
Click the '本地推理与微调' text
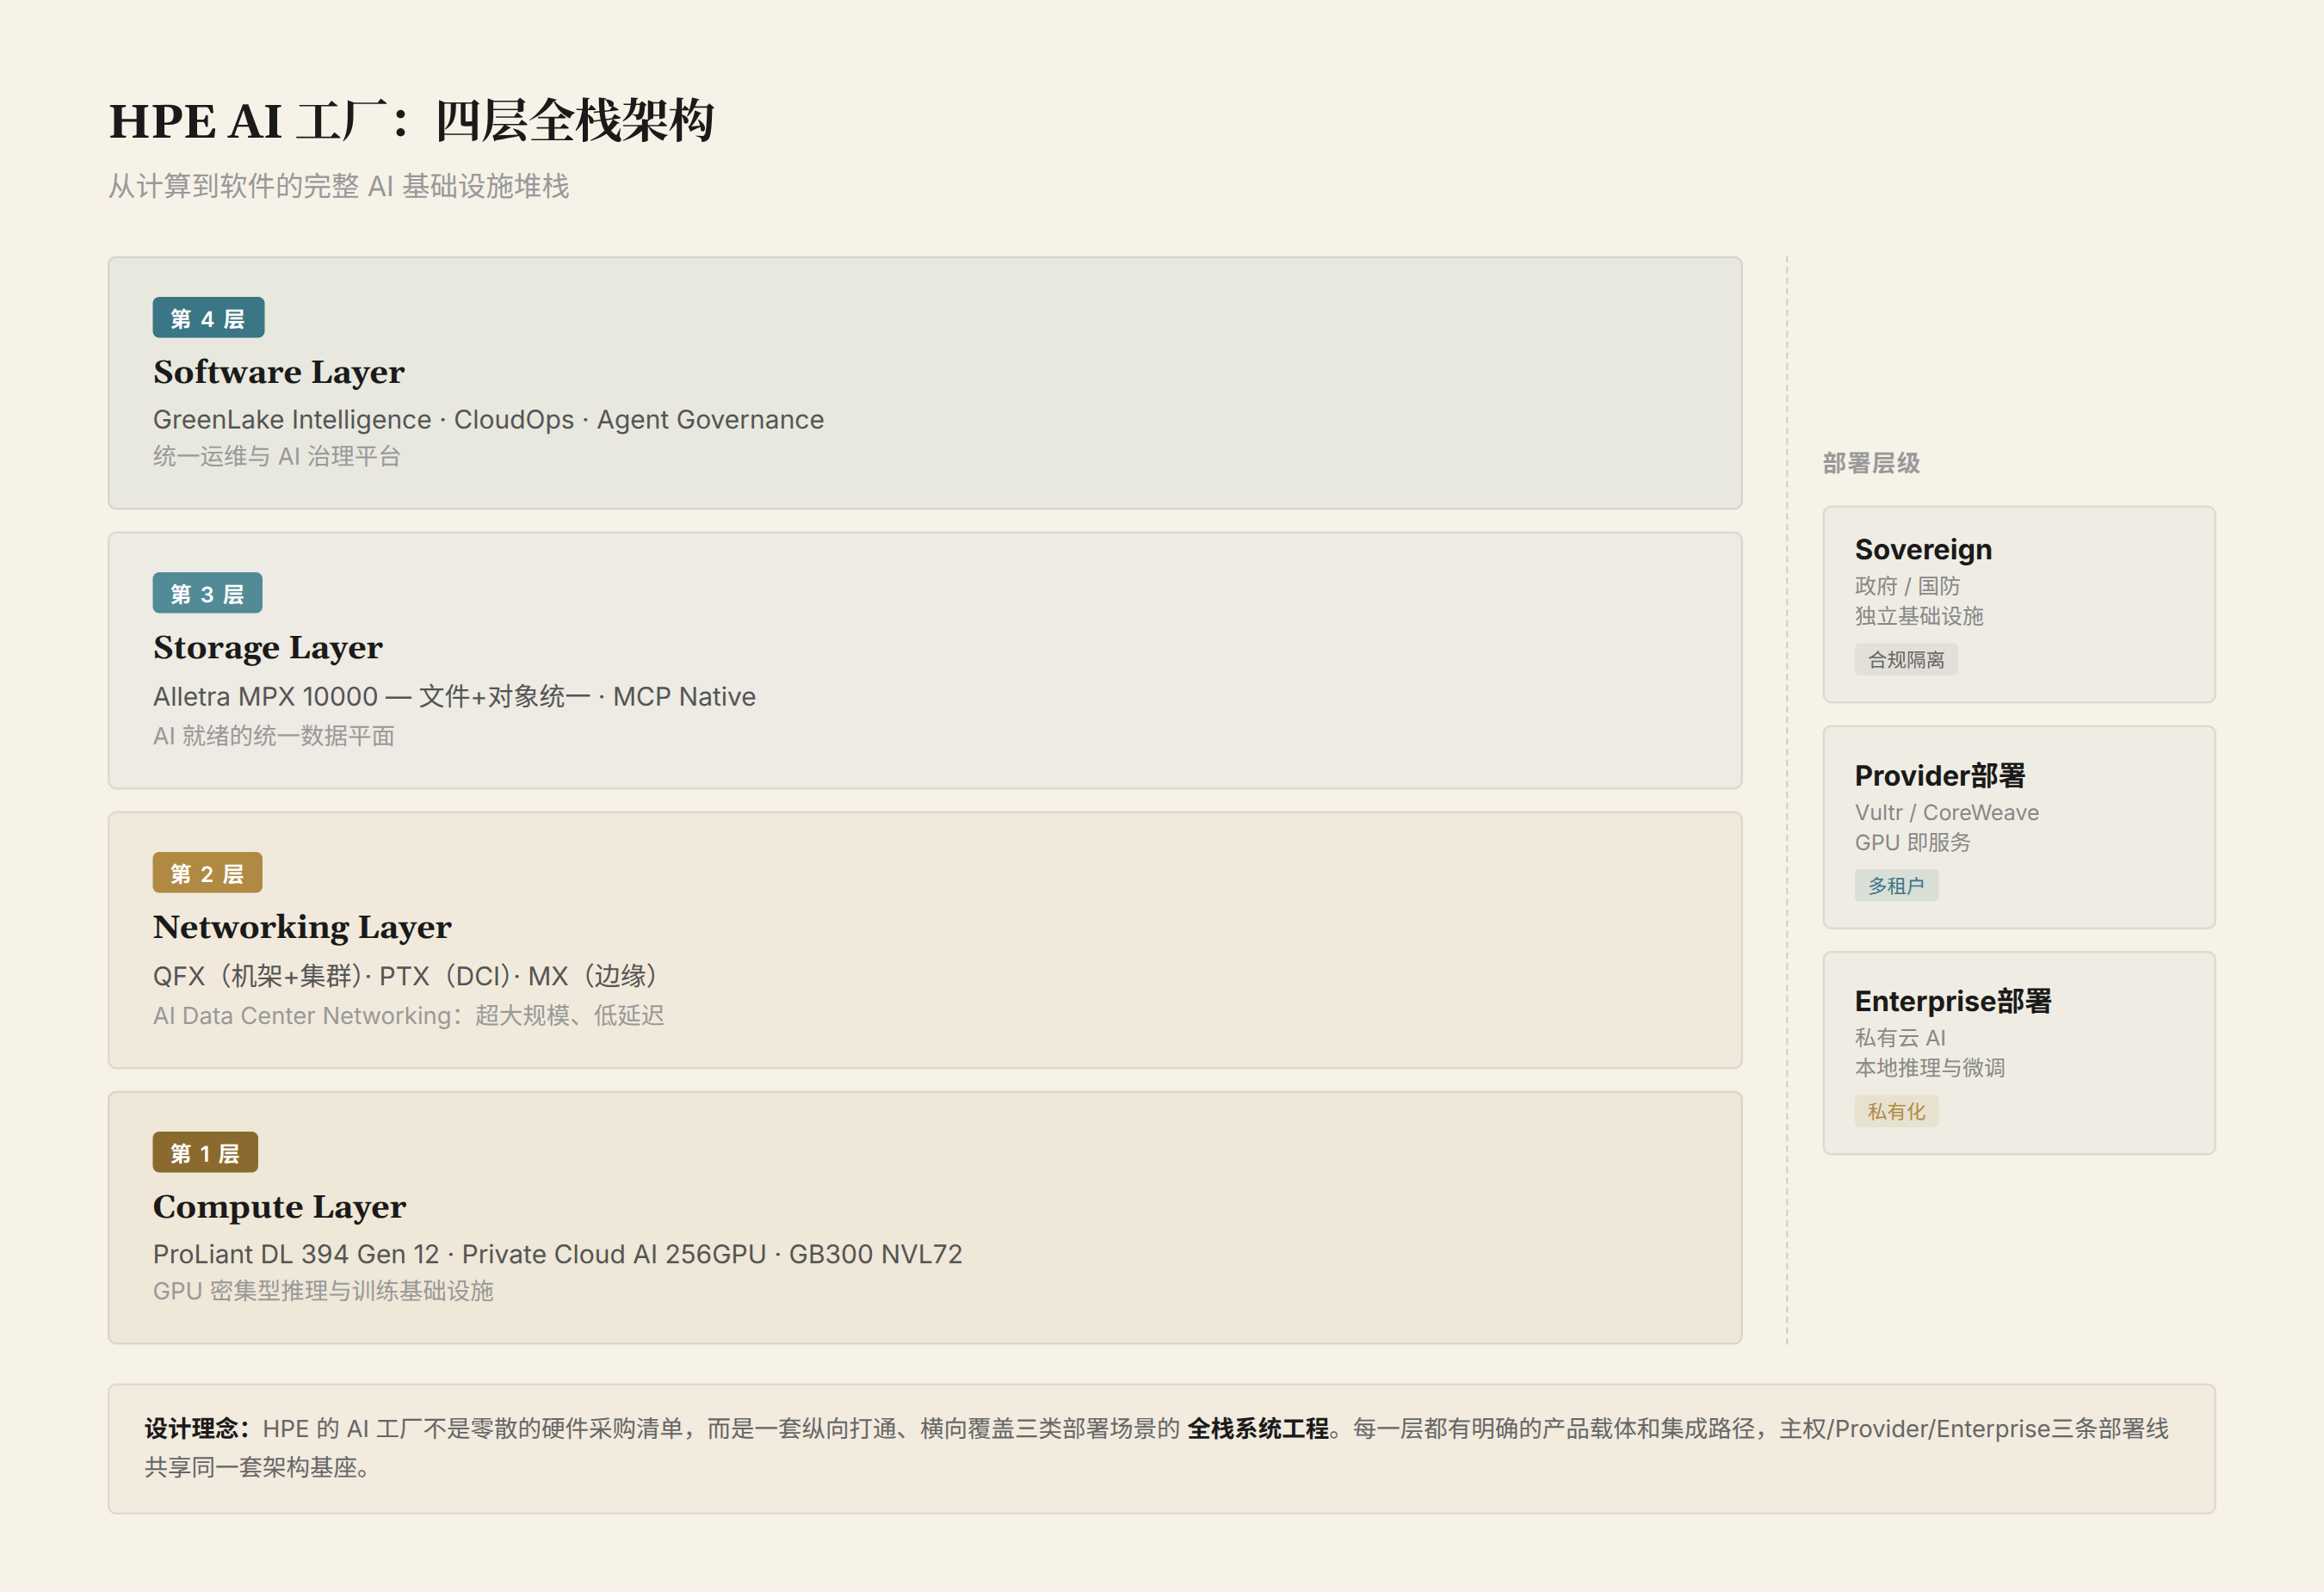pos(1930,1068)
